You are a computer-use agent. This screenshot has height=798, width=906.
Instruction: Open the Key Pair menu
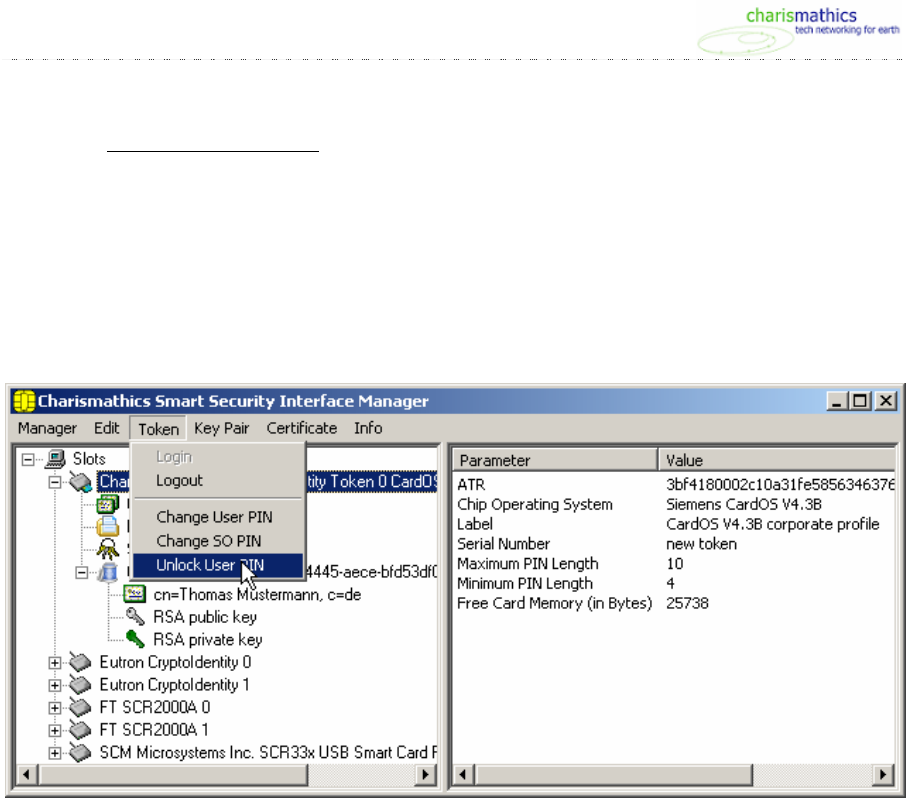pyautogui.click(x=222, y=428)
